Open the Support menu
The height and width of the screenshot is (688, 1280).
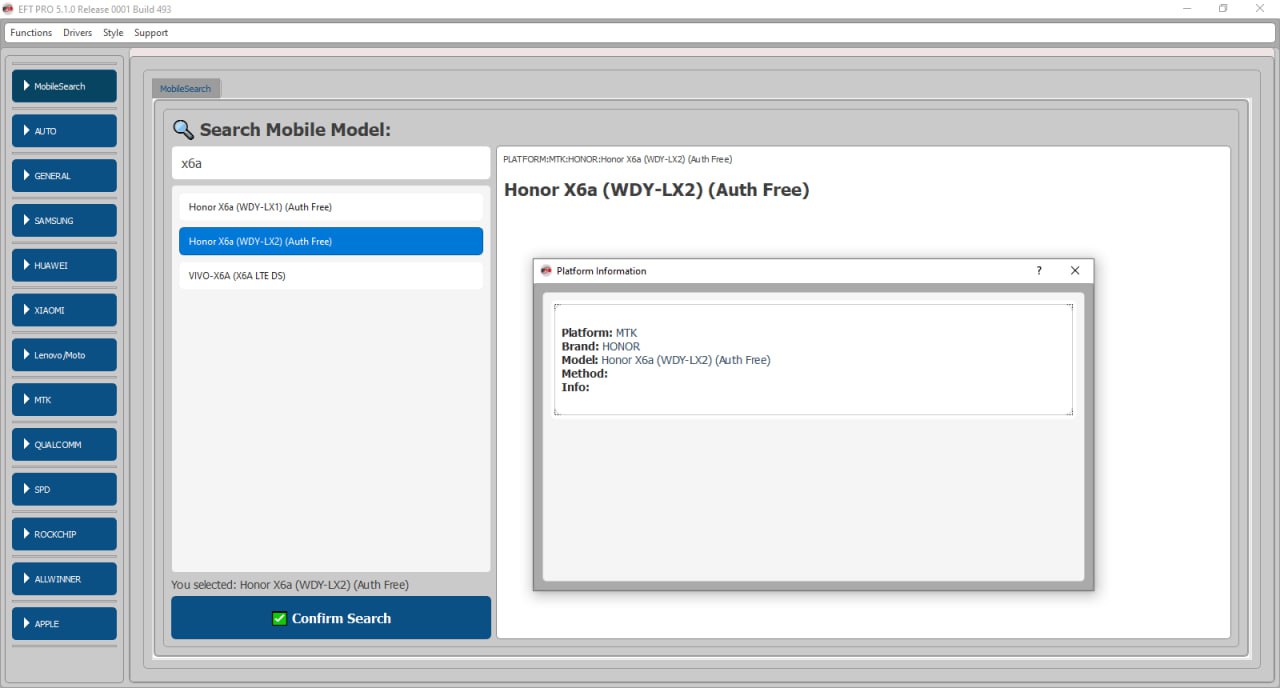coord(151,33)
